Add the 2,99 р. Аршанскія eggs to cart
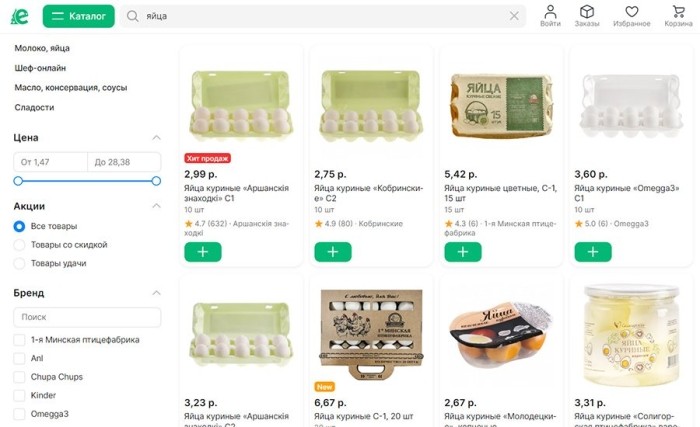The height and width of the screenshot is (427, 700). click(203, 251)
